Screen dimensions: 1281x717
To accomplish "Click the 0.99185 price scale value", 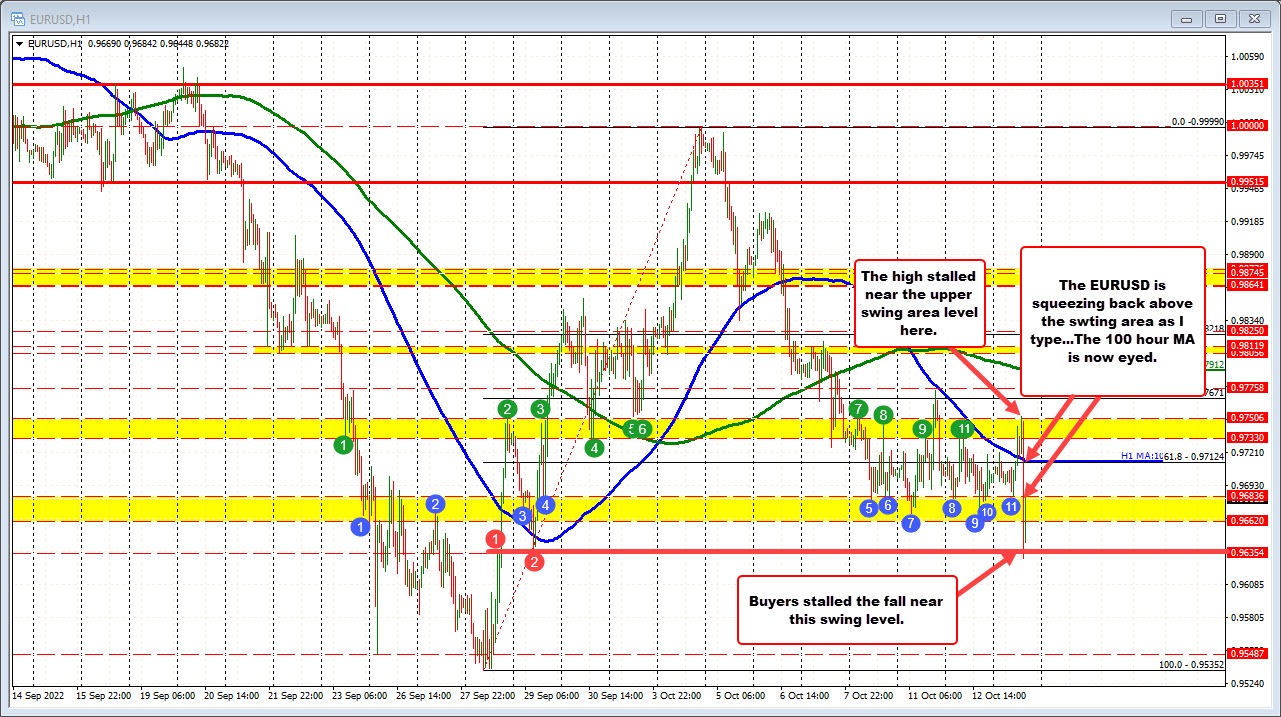I will pos(1246,221).
